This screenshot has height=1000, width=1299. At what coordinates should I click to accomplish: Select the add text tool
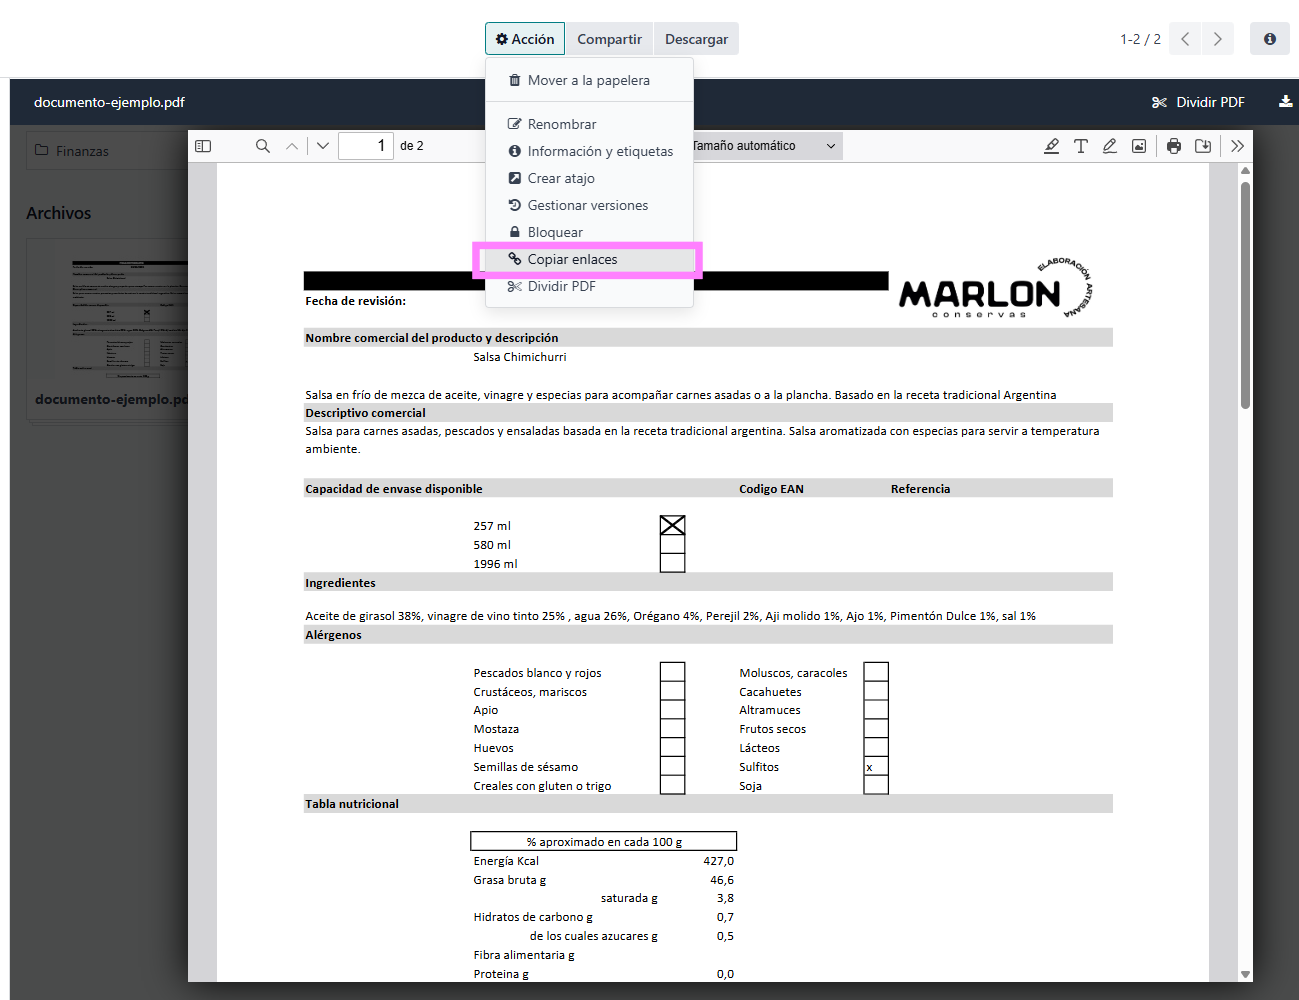1081,146
